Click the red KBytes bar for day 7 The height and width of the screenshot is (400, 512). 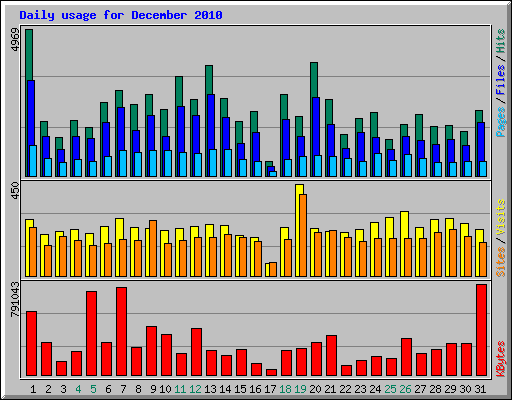[x=121, y=331]
